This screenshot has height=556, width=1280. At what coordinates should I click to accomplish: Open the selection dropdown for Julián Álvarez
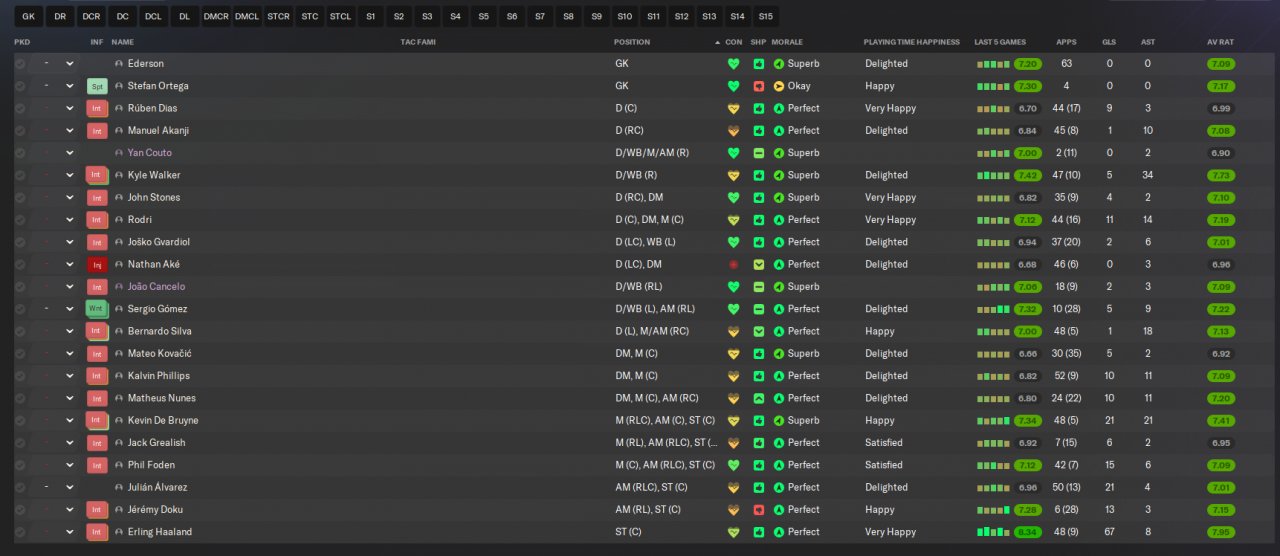click(x=70, y=488)
